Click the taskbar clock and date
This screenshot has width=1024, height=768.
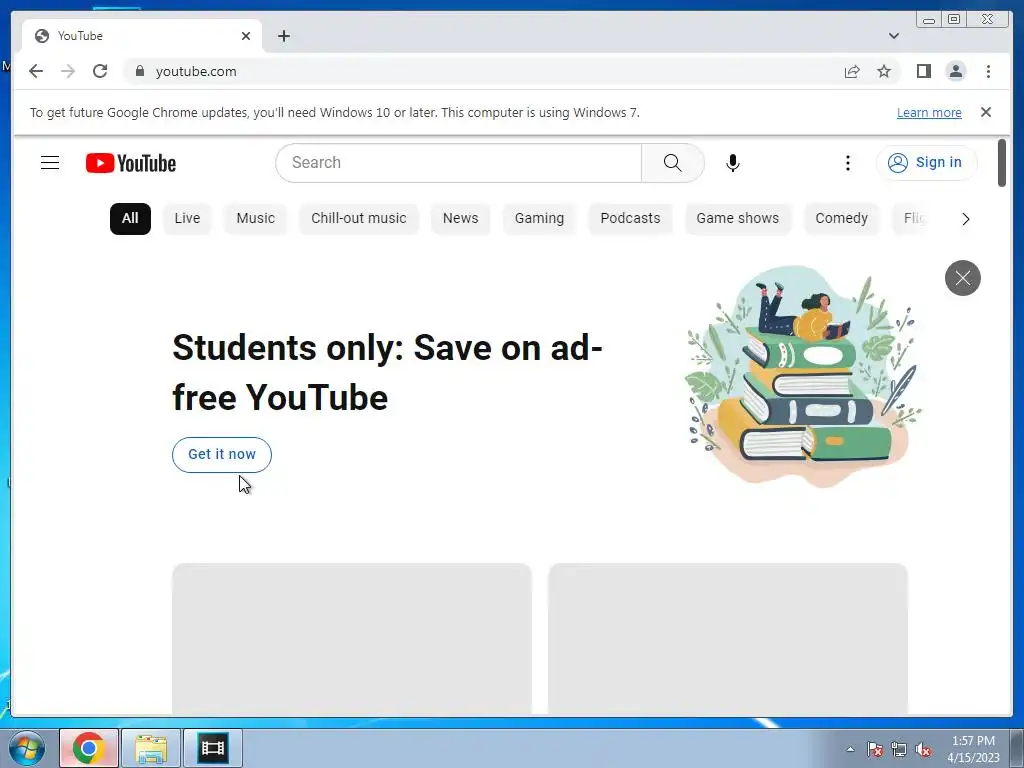pos(973,749)
